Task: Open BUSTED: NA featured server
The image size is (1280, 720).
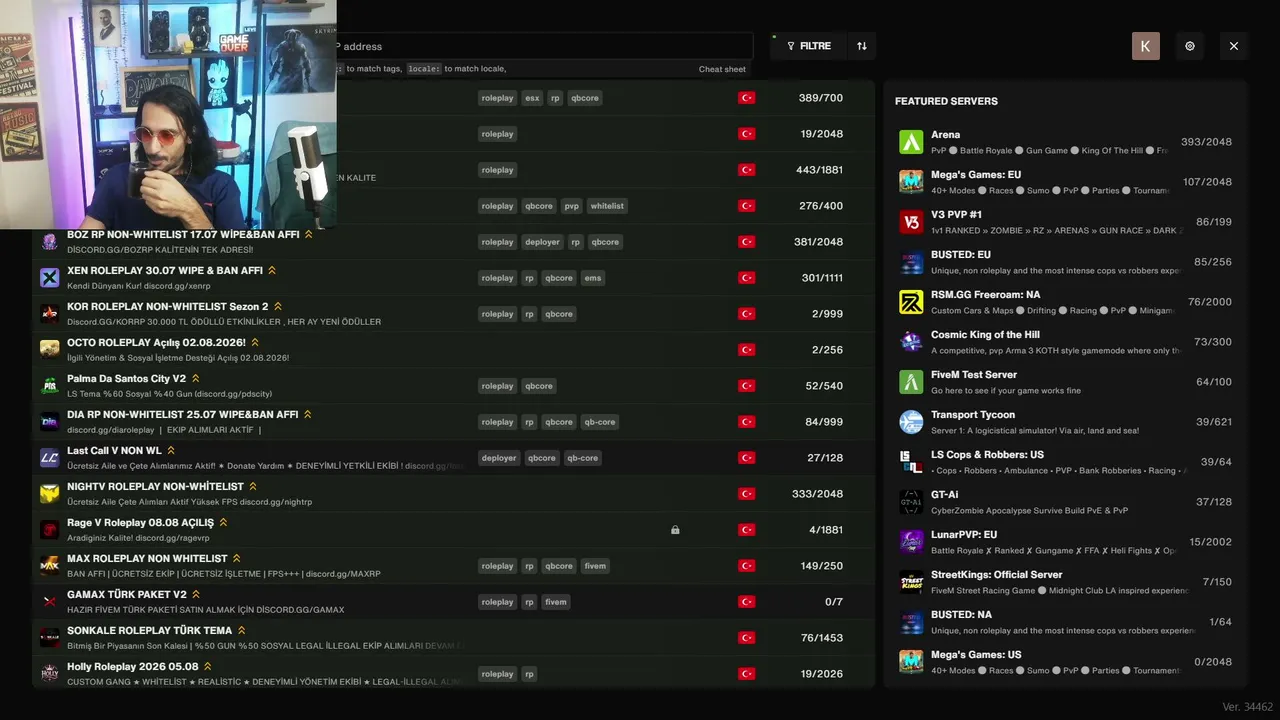Action: [1066, 622]
